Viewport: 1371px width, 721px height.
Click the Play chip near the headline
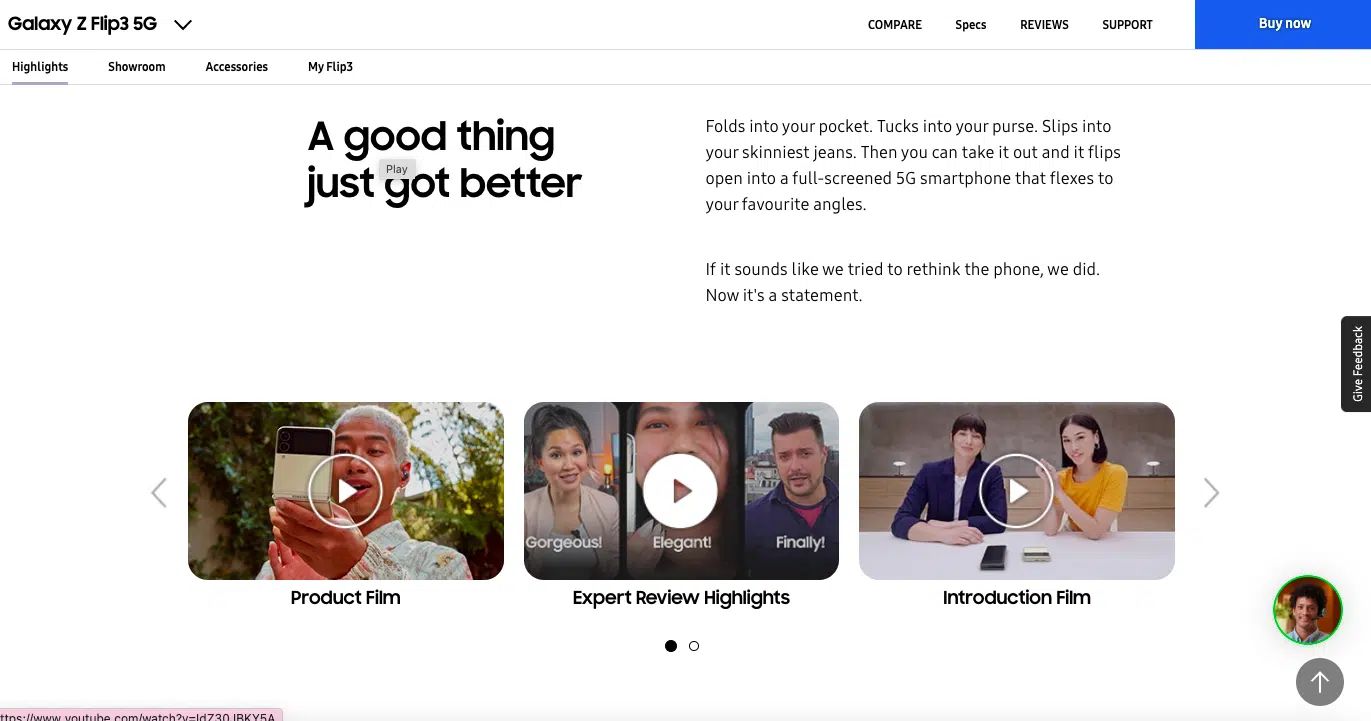tap(396, 169)
